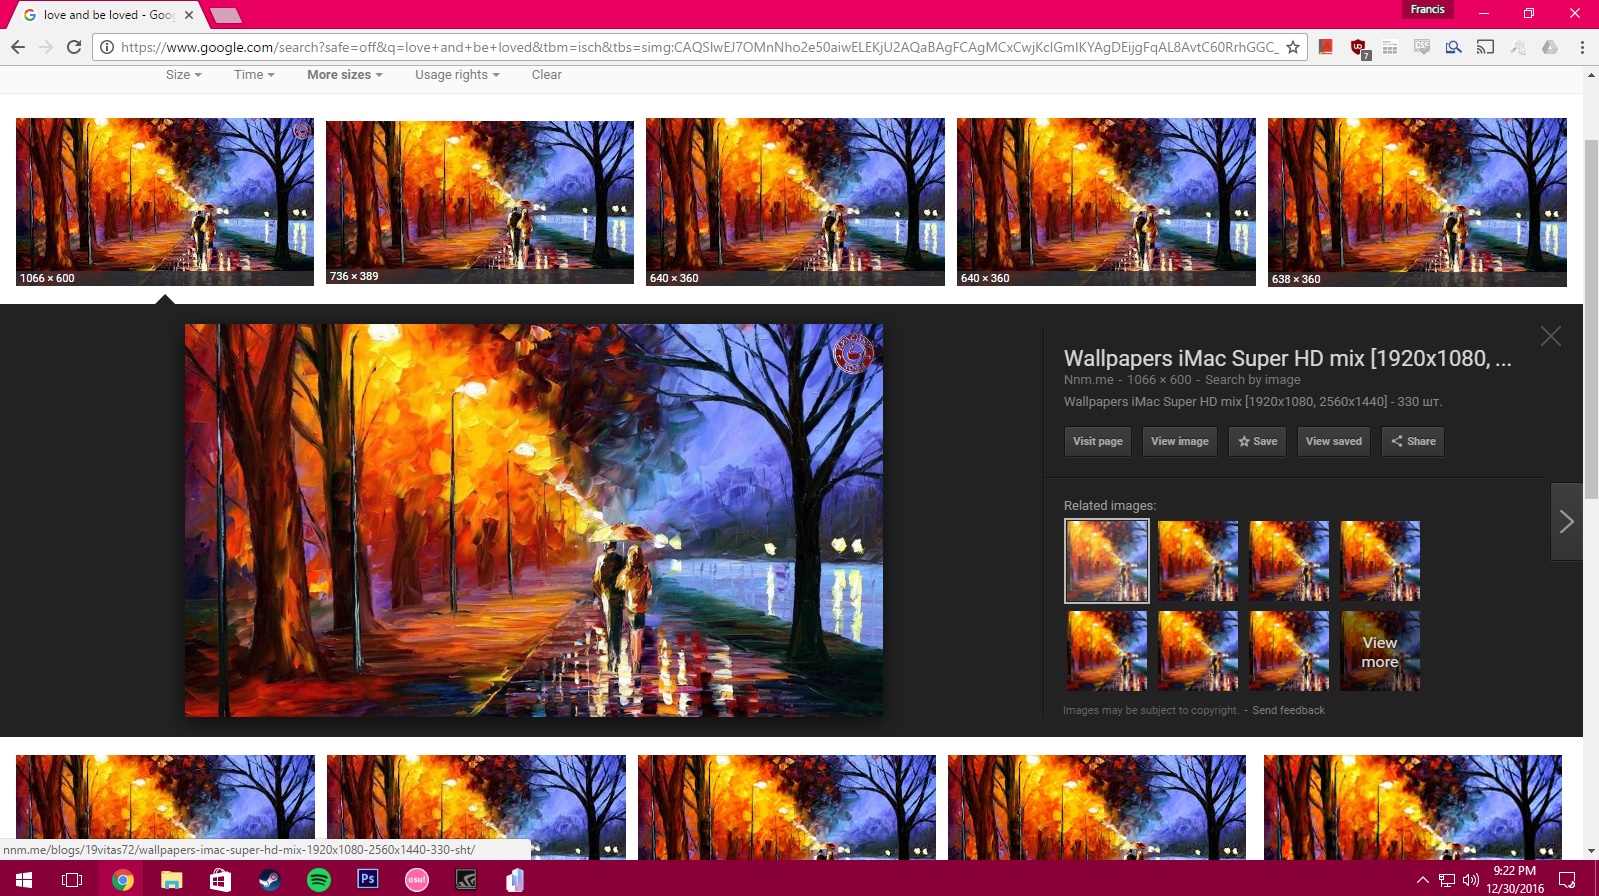This screenshot has height=896, width=1599.
Task: Open the Google Drive extension icon
Action: pyautogui.click(x=1550, y=47)
